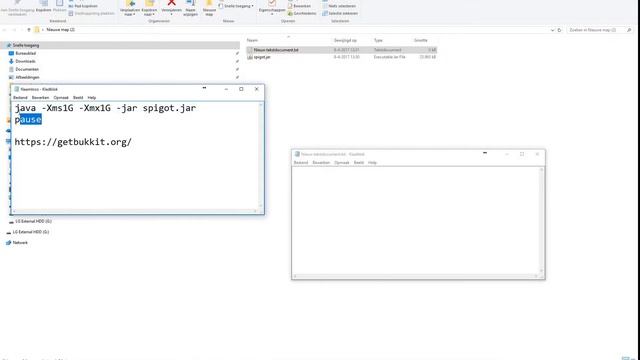
Task: Open Bestand menu in Nieuw tekstdocument Kladblok window
Action: [301, 163]
